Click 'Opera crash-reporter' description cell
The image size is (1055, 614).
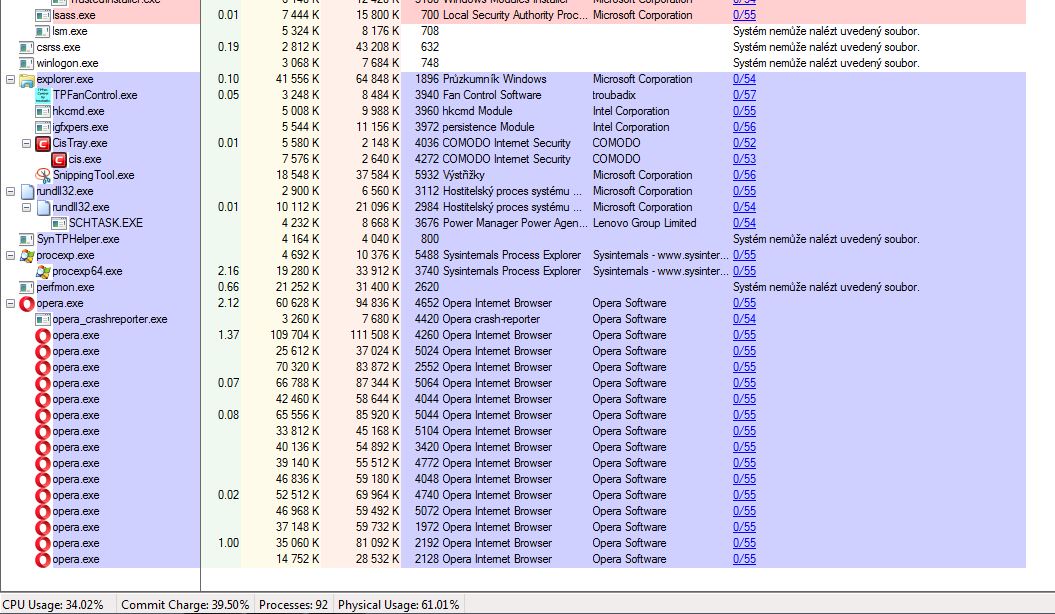click(x=491, y=319)
